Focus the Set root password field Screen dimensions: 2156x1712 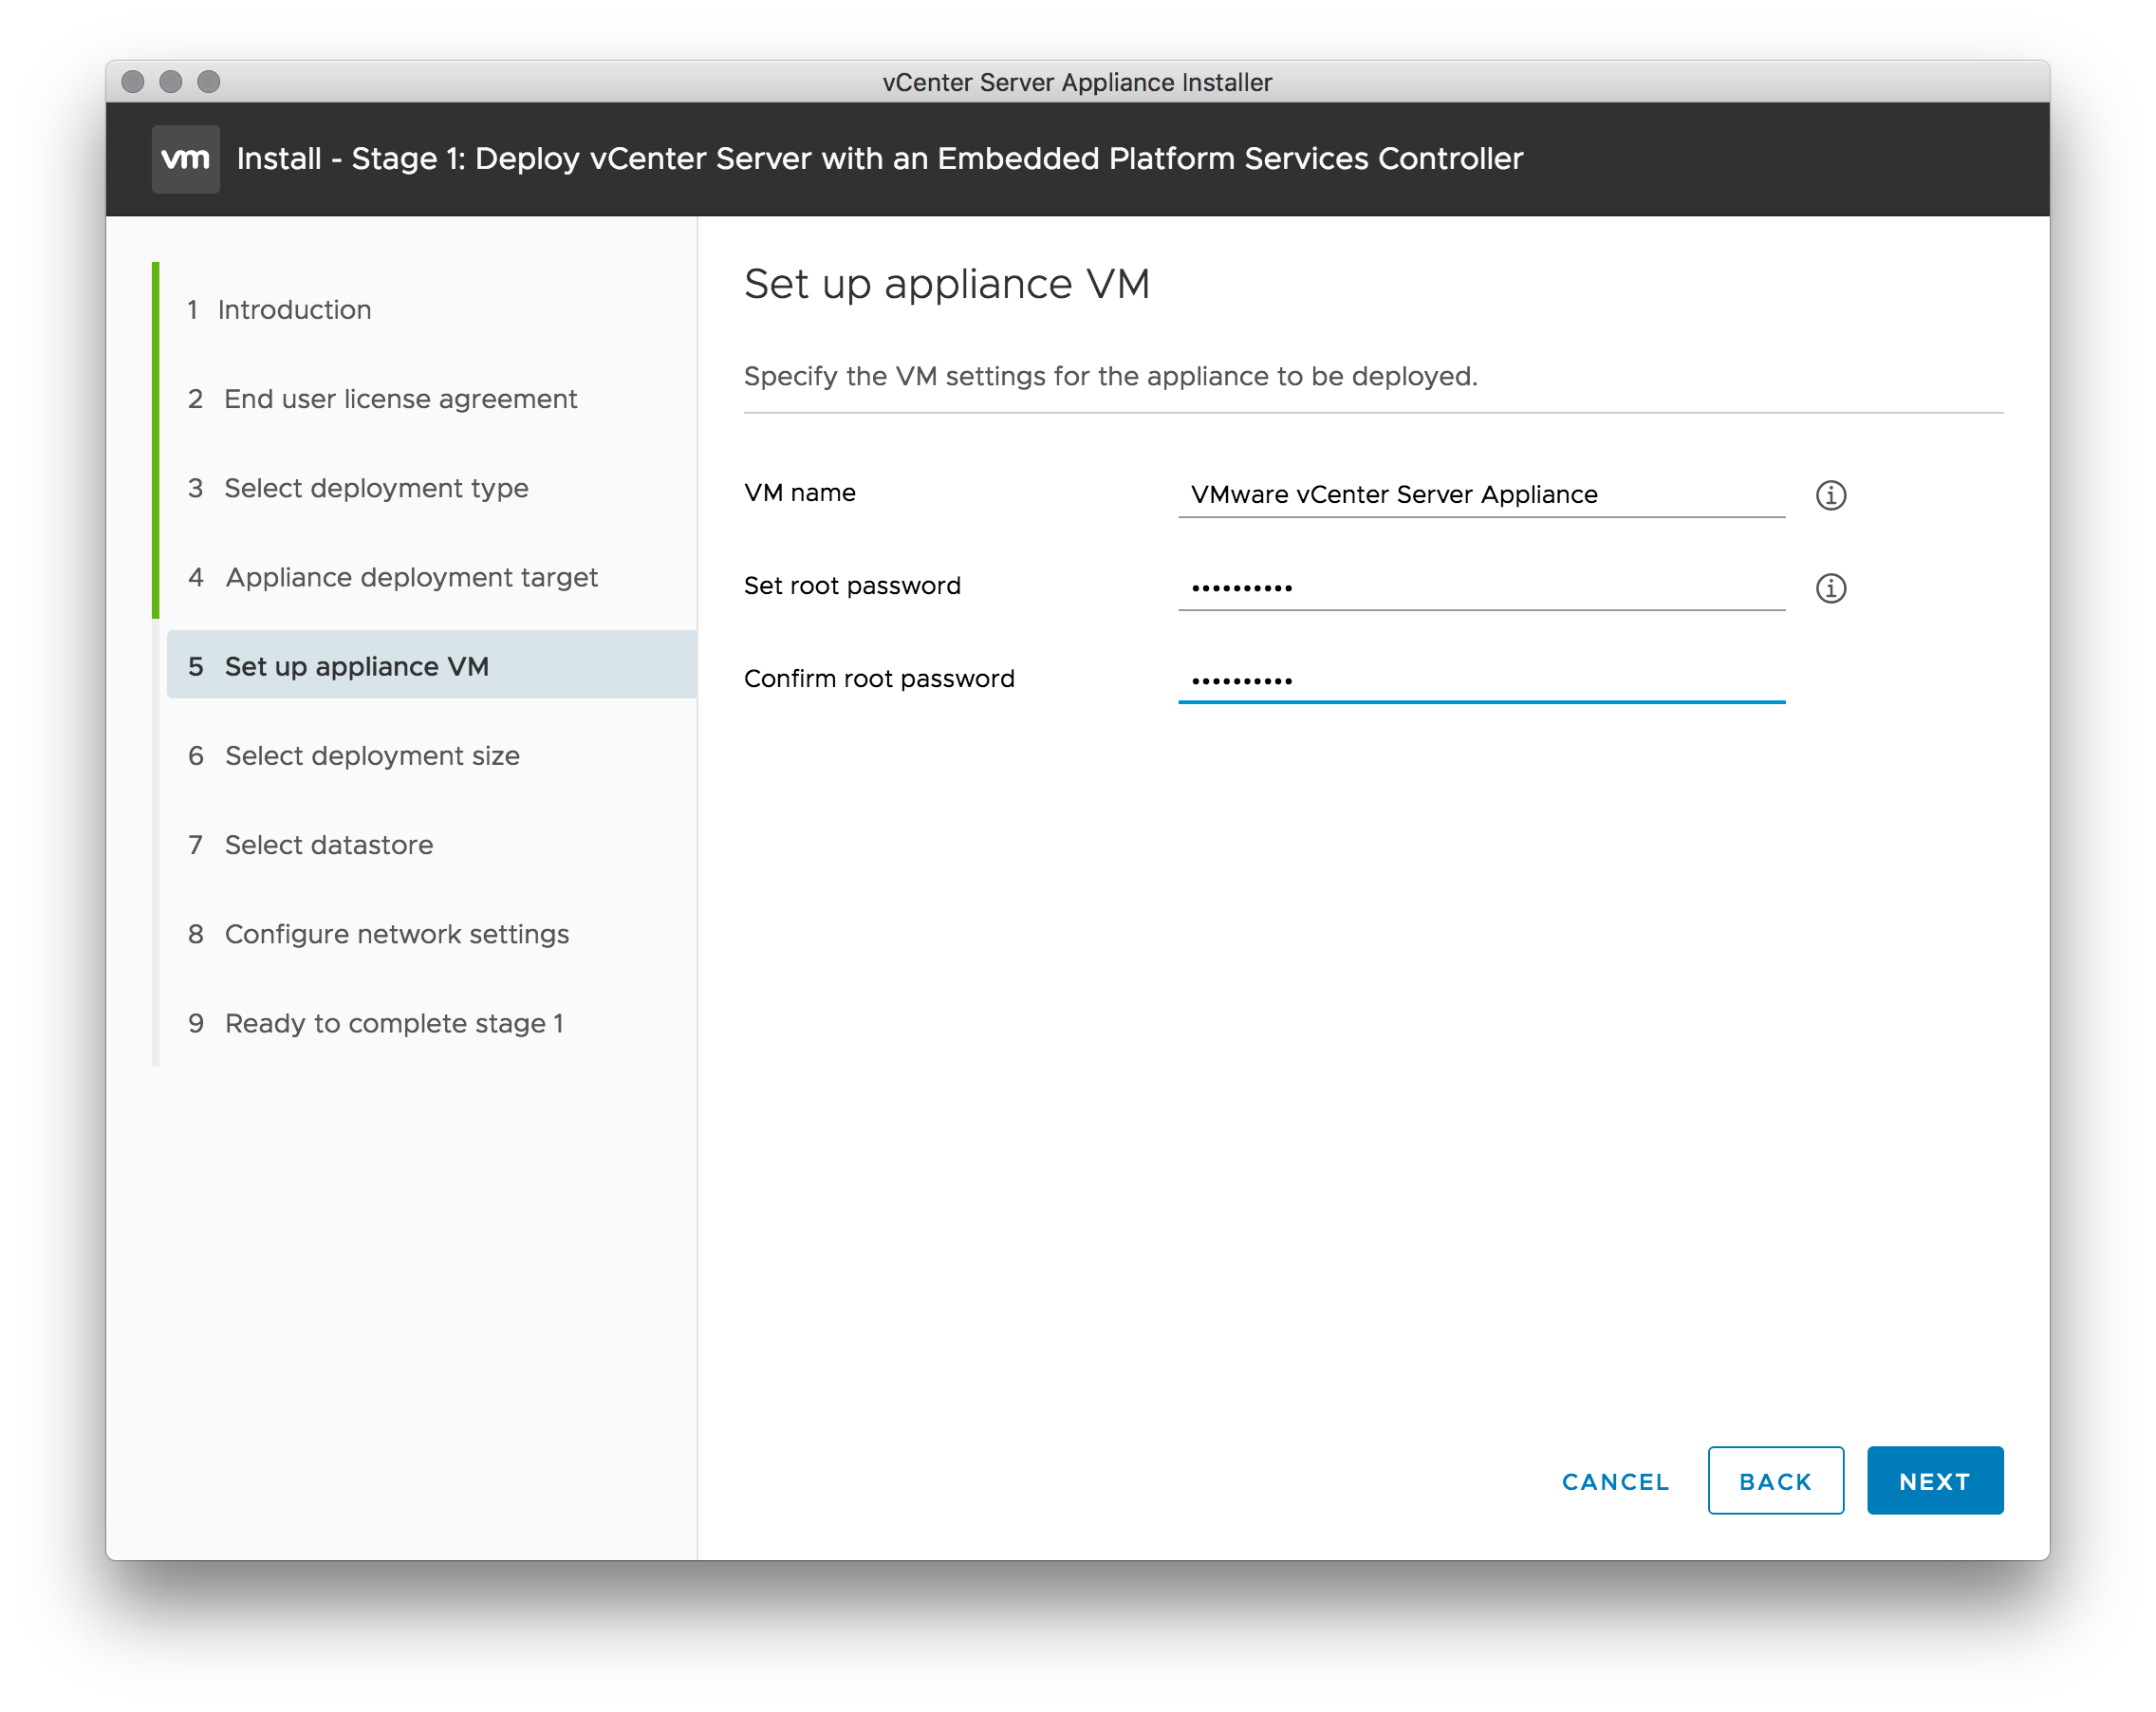coord(1480,588)
